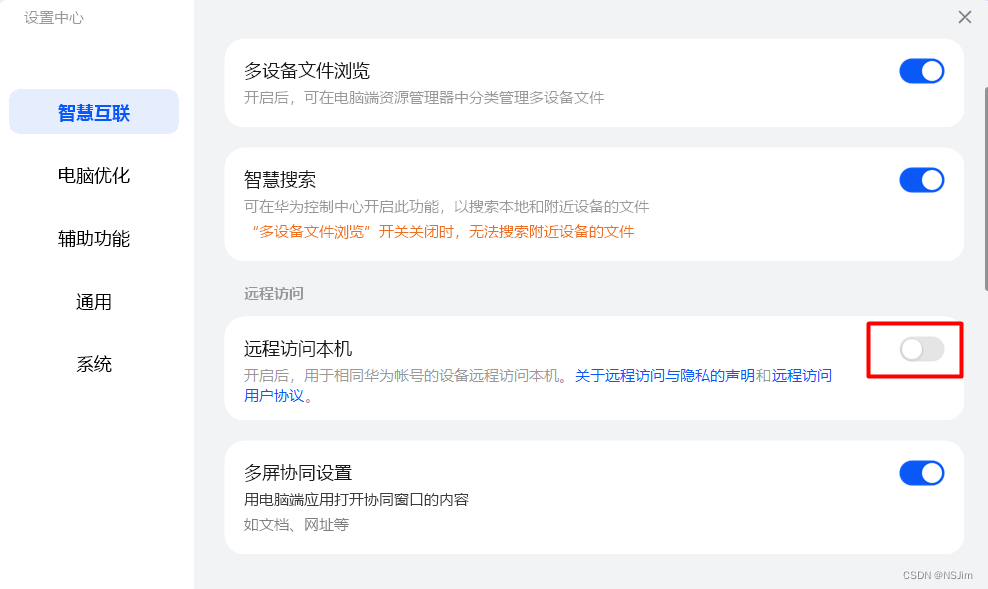The width and height of the screenshot is (988, 589).
Task: Go to the 通用 settings tab
Action: click(94, 301)
